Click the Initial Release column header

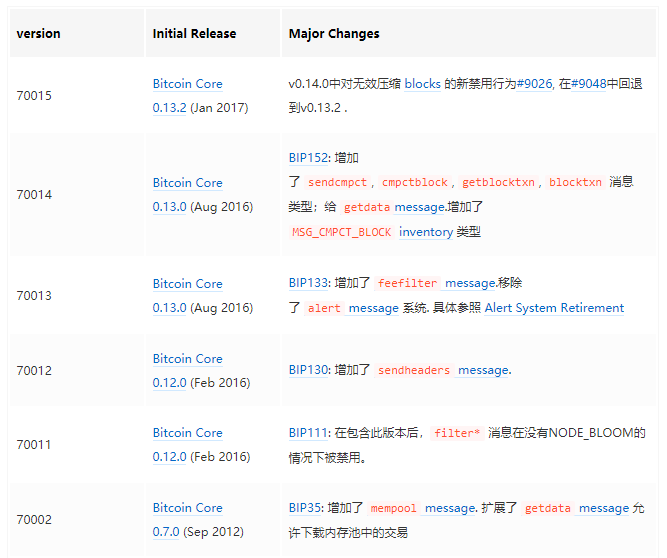[x=213, y=33]
